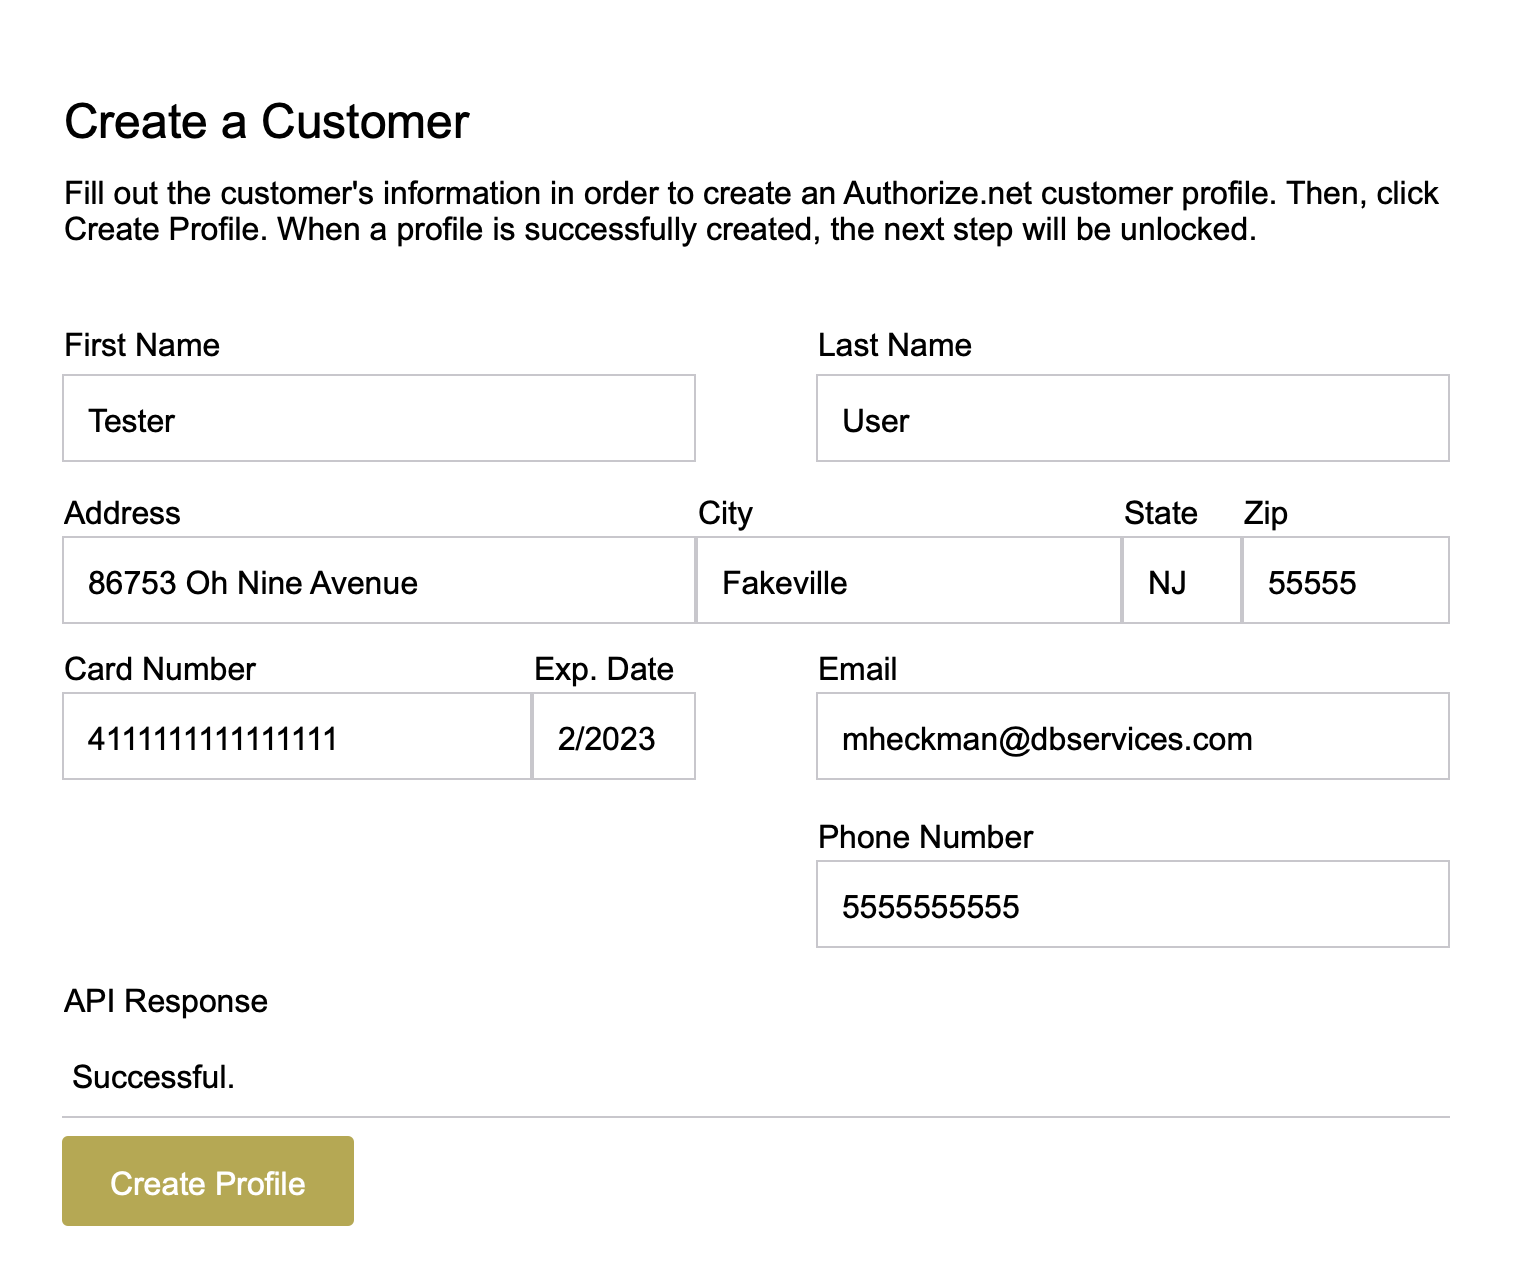
Task: Select the State field with NJ
Action: tap(1182, 580)
